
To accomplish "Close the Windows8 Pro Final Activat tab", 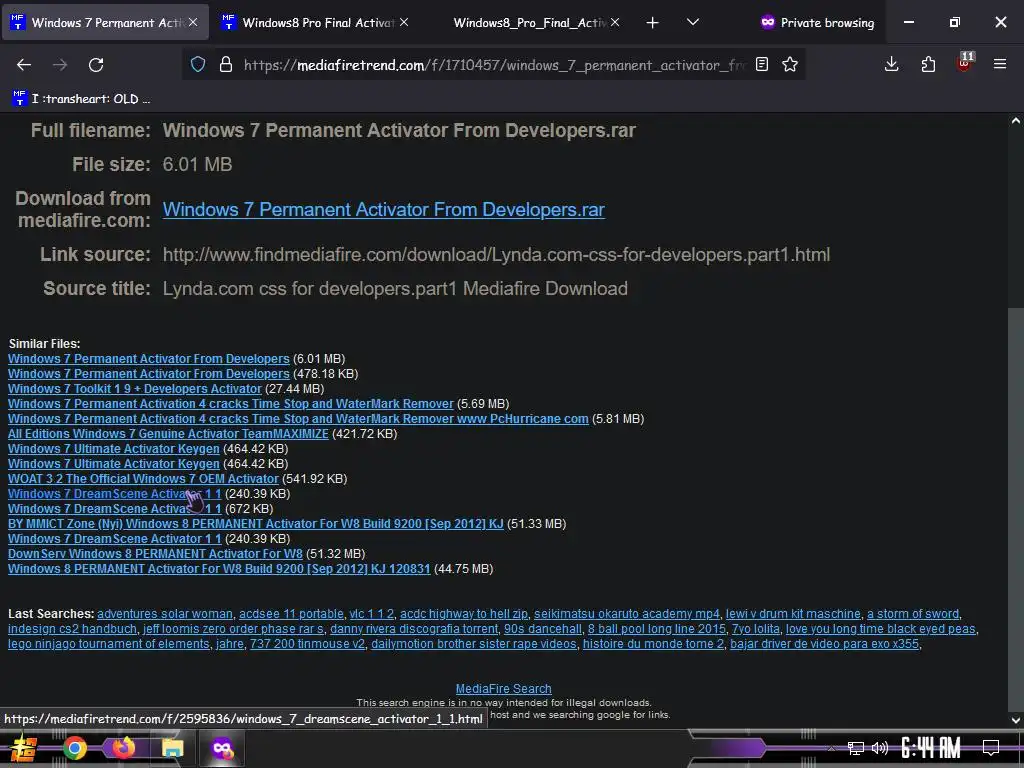I will [x=404, y=22].
